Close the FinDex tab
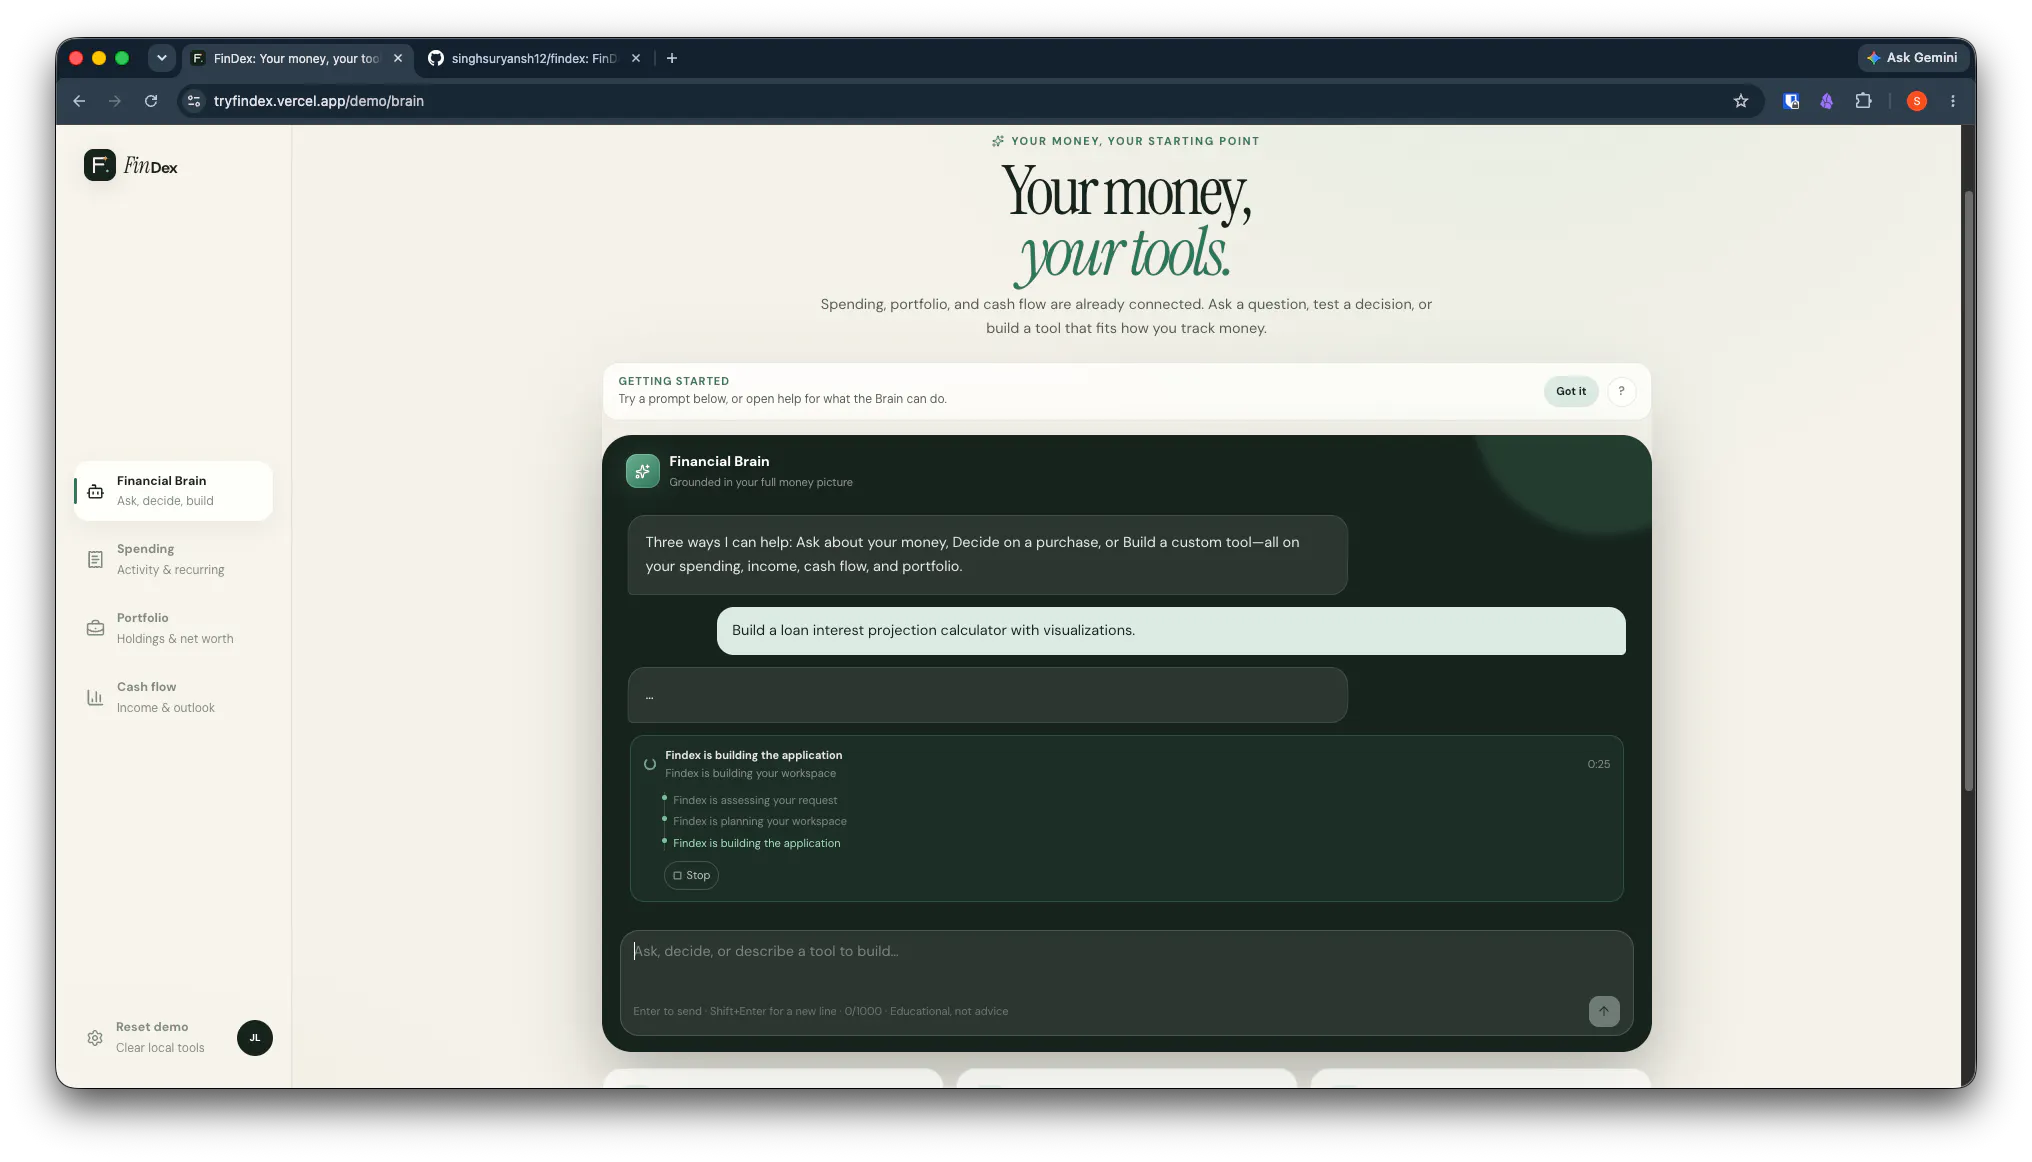Viewport: 2032px width, 1162px height. pos(398,58)
